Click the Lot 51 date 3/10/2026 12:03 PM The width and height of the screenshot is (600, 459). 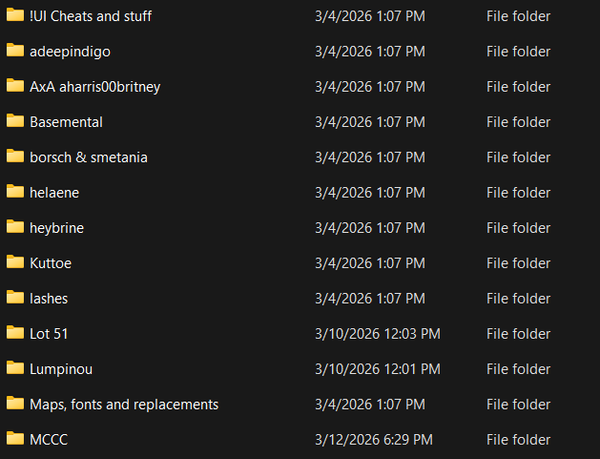377,334
